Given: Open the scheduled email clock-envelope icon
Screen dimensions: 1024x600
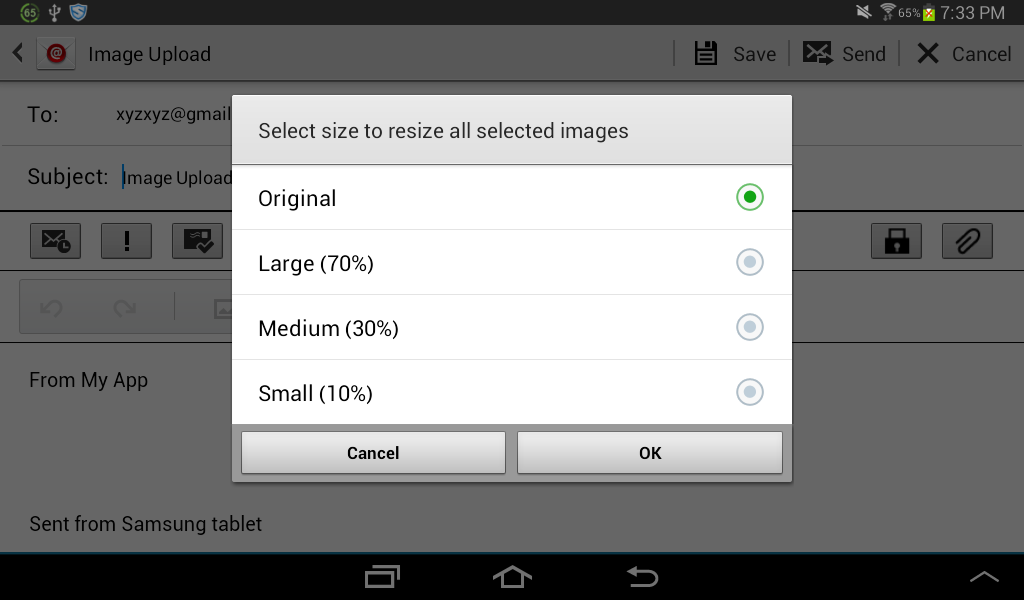Looking at the screenshot, I should 56,241.
